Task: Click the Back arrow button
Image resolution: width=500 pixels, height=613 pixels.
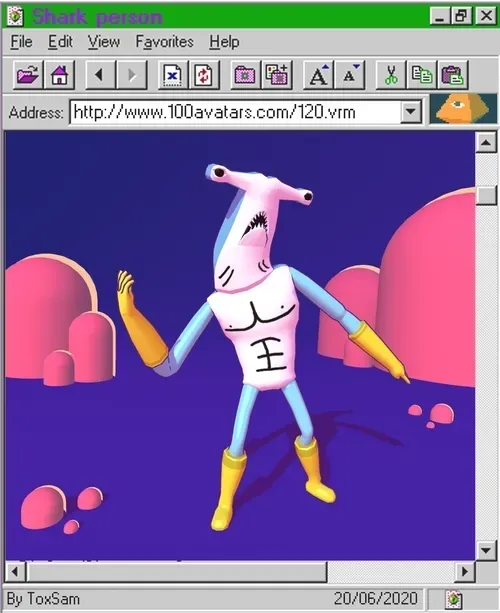Action: pyautogui.click(x=100, y=74)
